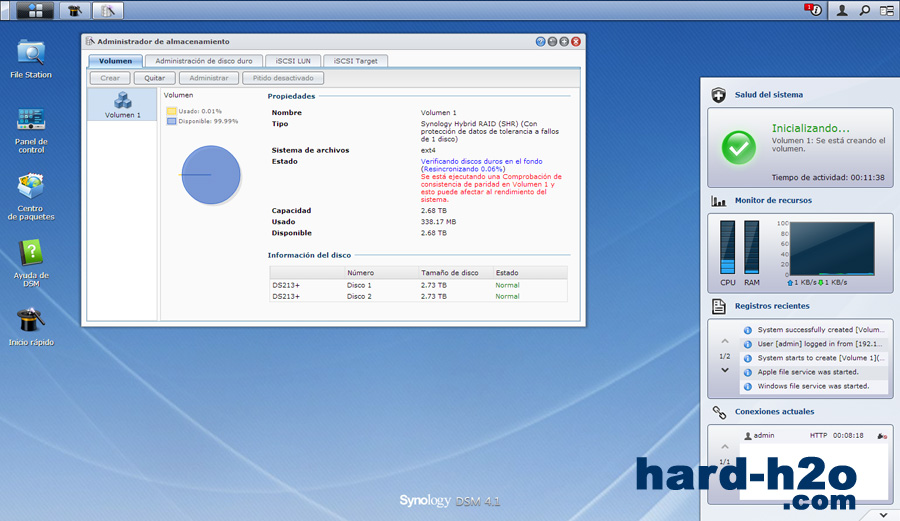
Task: Click the Administrar button
Action: point(209,78)
